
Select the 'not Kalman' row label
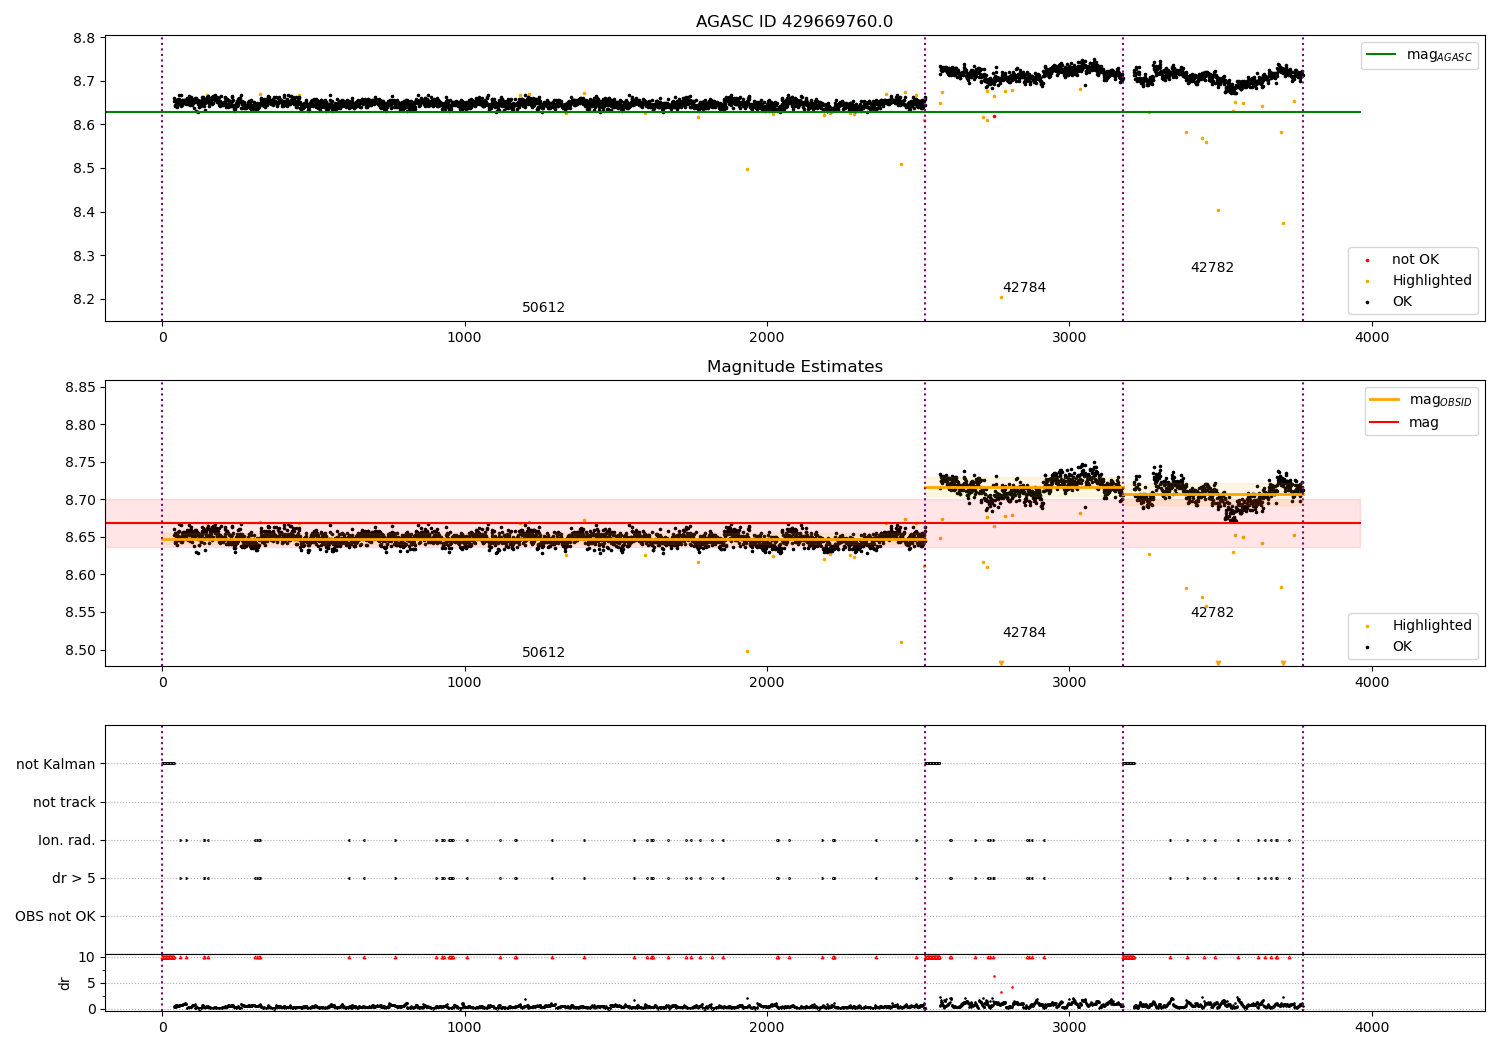coord(56,764)
